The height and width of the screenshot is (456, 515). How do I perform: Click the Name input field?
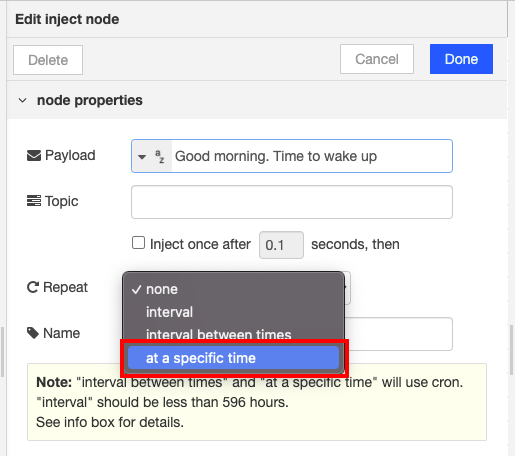coord(398,334)
